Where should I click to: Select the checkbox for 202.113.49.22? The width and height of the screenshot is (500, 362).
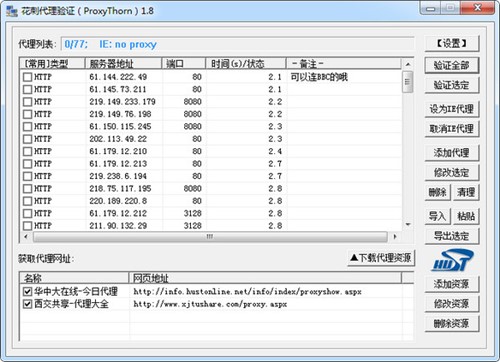pyautogui.click(x=27, y=139)
